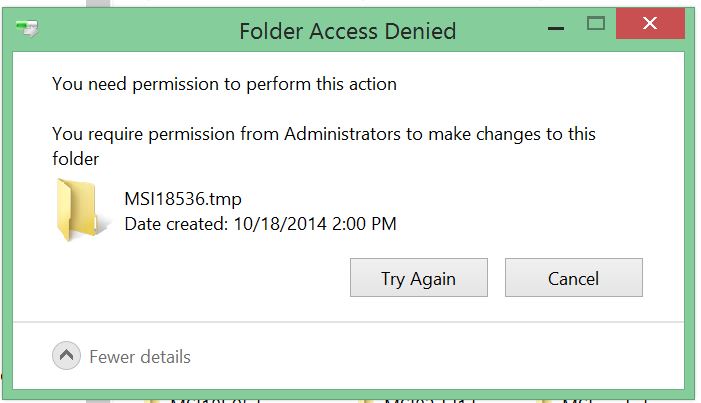Select the MSI18536.tmp folder icon

(x=83, y=210)
